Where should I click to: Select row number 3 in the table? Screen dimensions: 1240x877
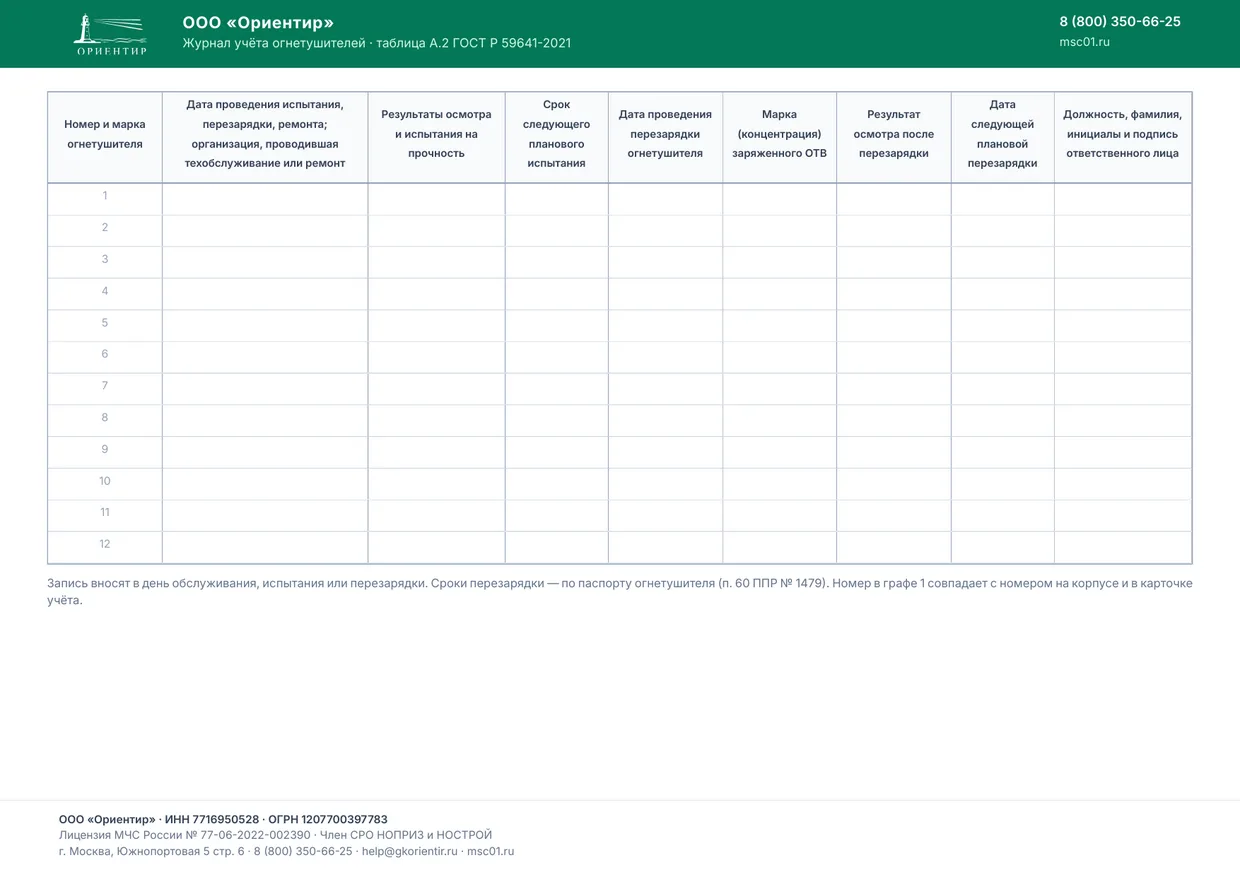620,262
